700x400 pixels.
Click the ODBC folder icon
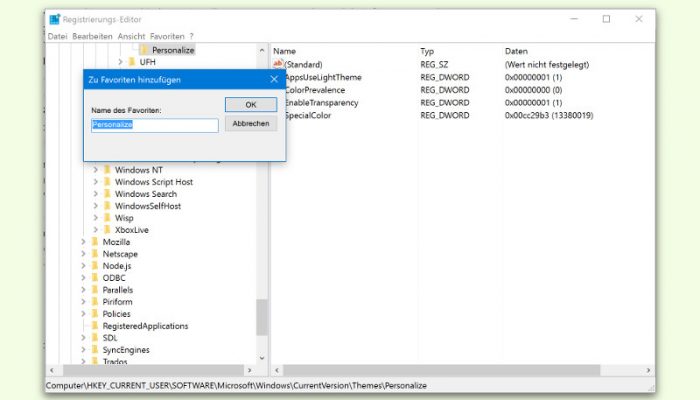point(95,278)
